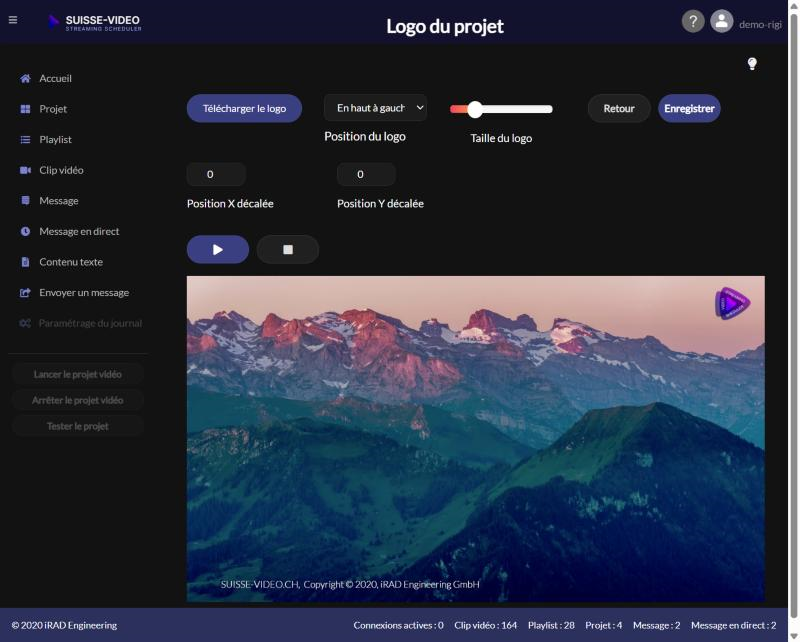800x642 pixels.
Task: Click the Projet : 4 status
Action: pyautogui.click(x=604, y=625)
